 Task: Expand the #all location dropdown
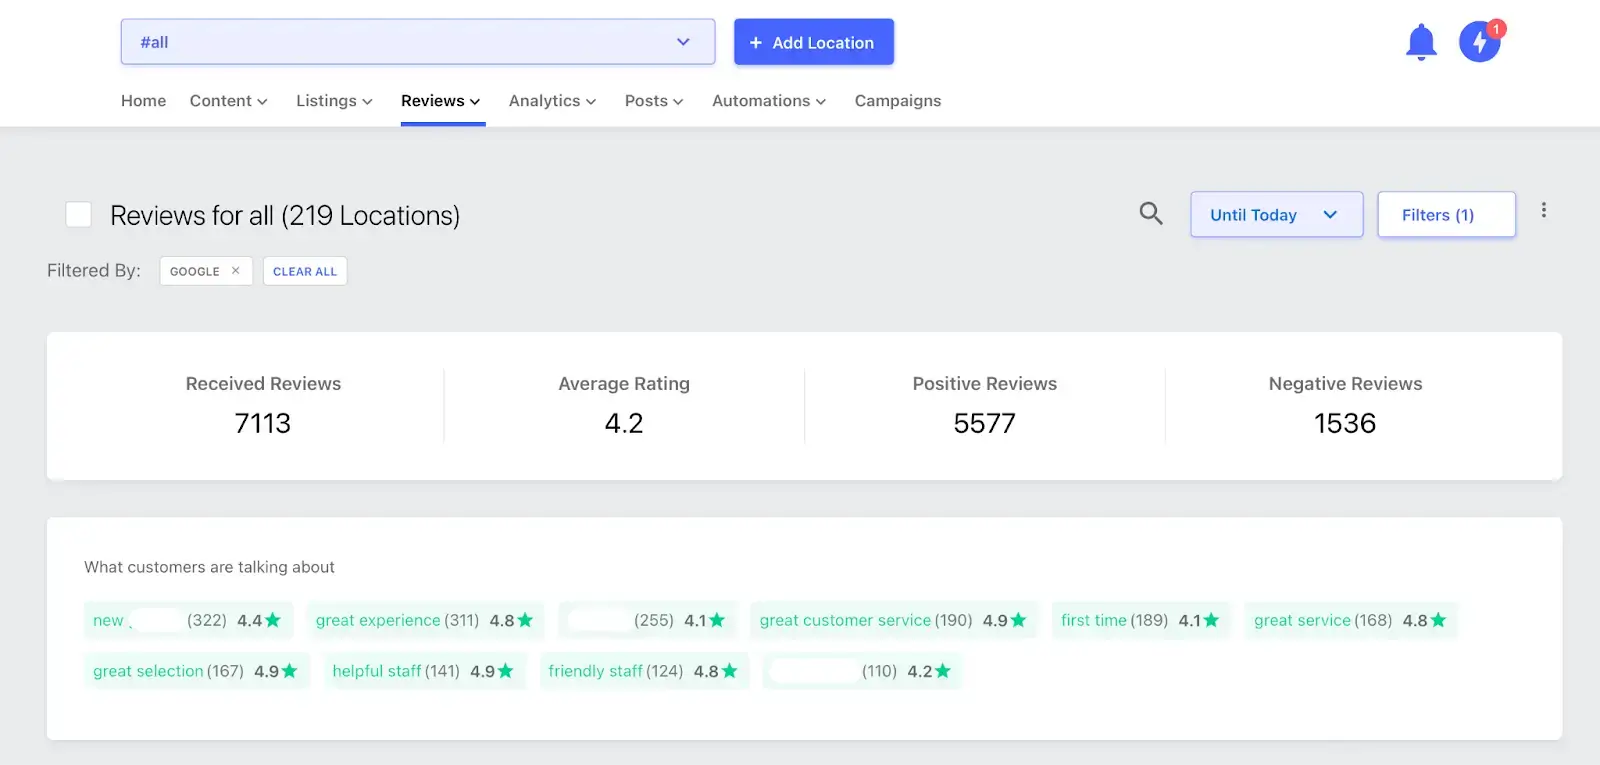(x=418, y=42)
